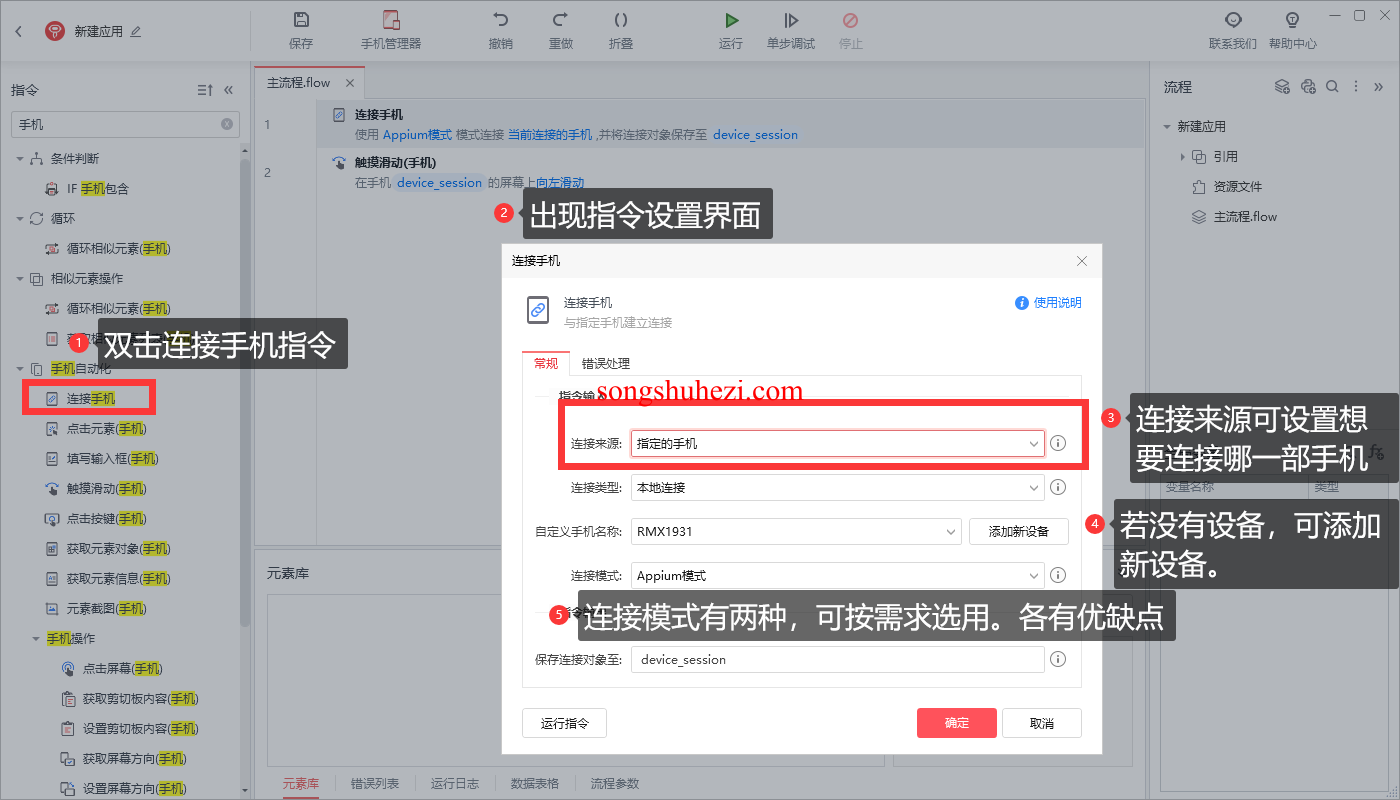Collapse the 循环 category
This screenshot has width=1400, height=800.
click(x=19, y=218)
